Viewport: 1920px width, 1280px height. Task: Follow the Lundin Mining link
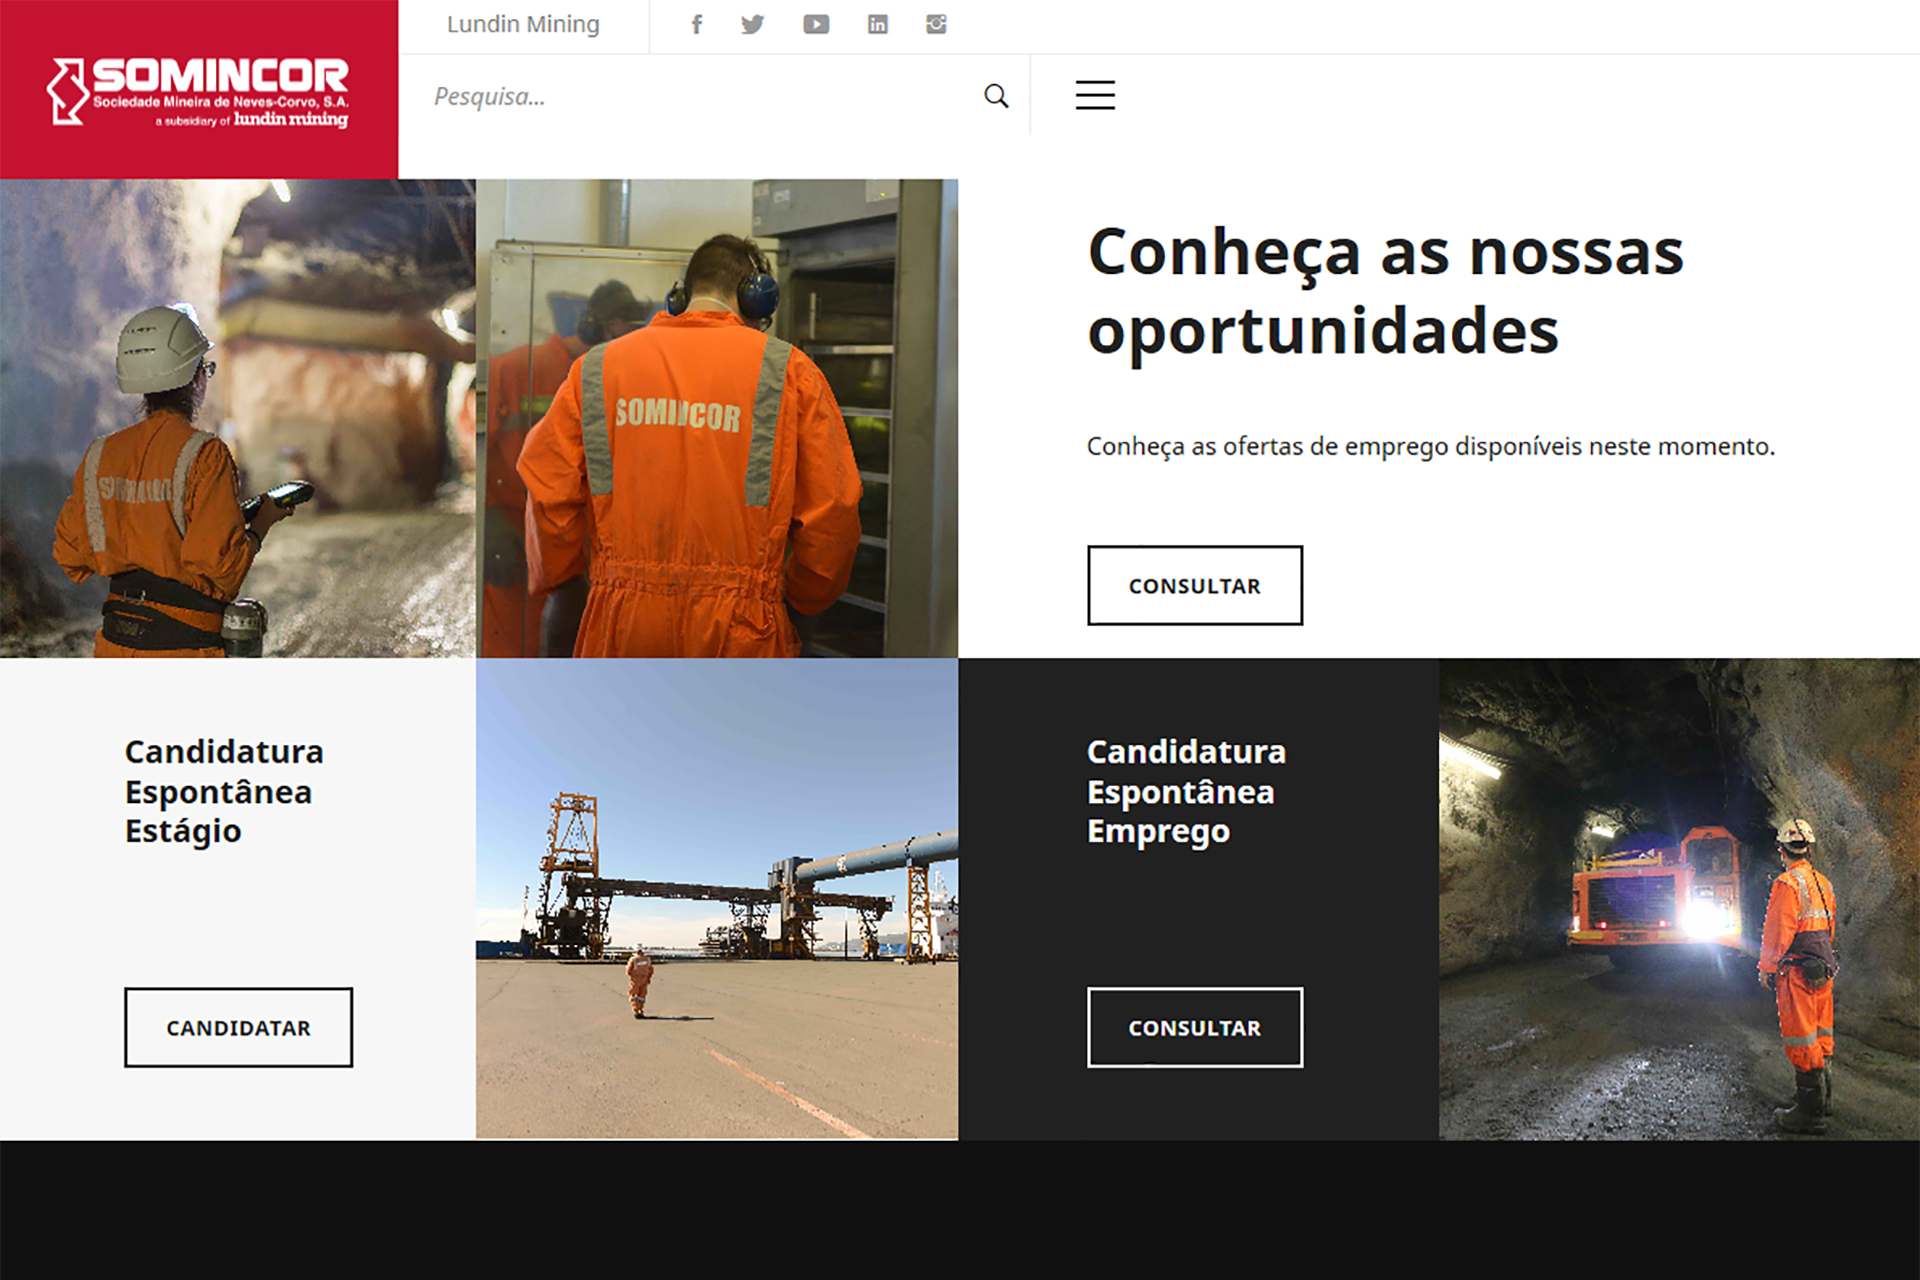[x=523, y=24]
